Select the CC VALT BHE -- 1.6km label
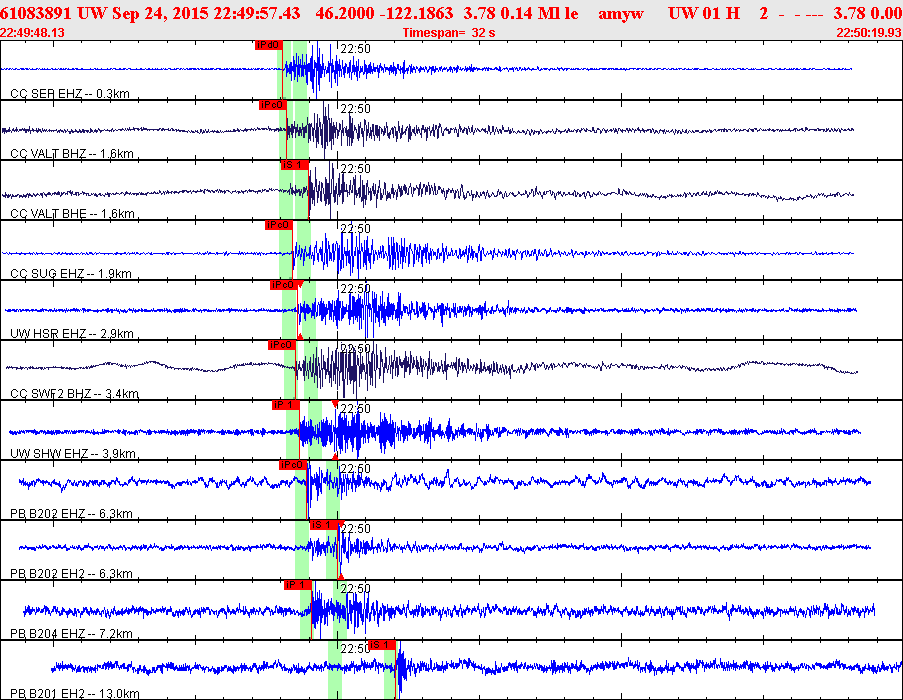 pos(73,213)
